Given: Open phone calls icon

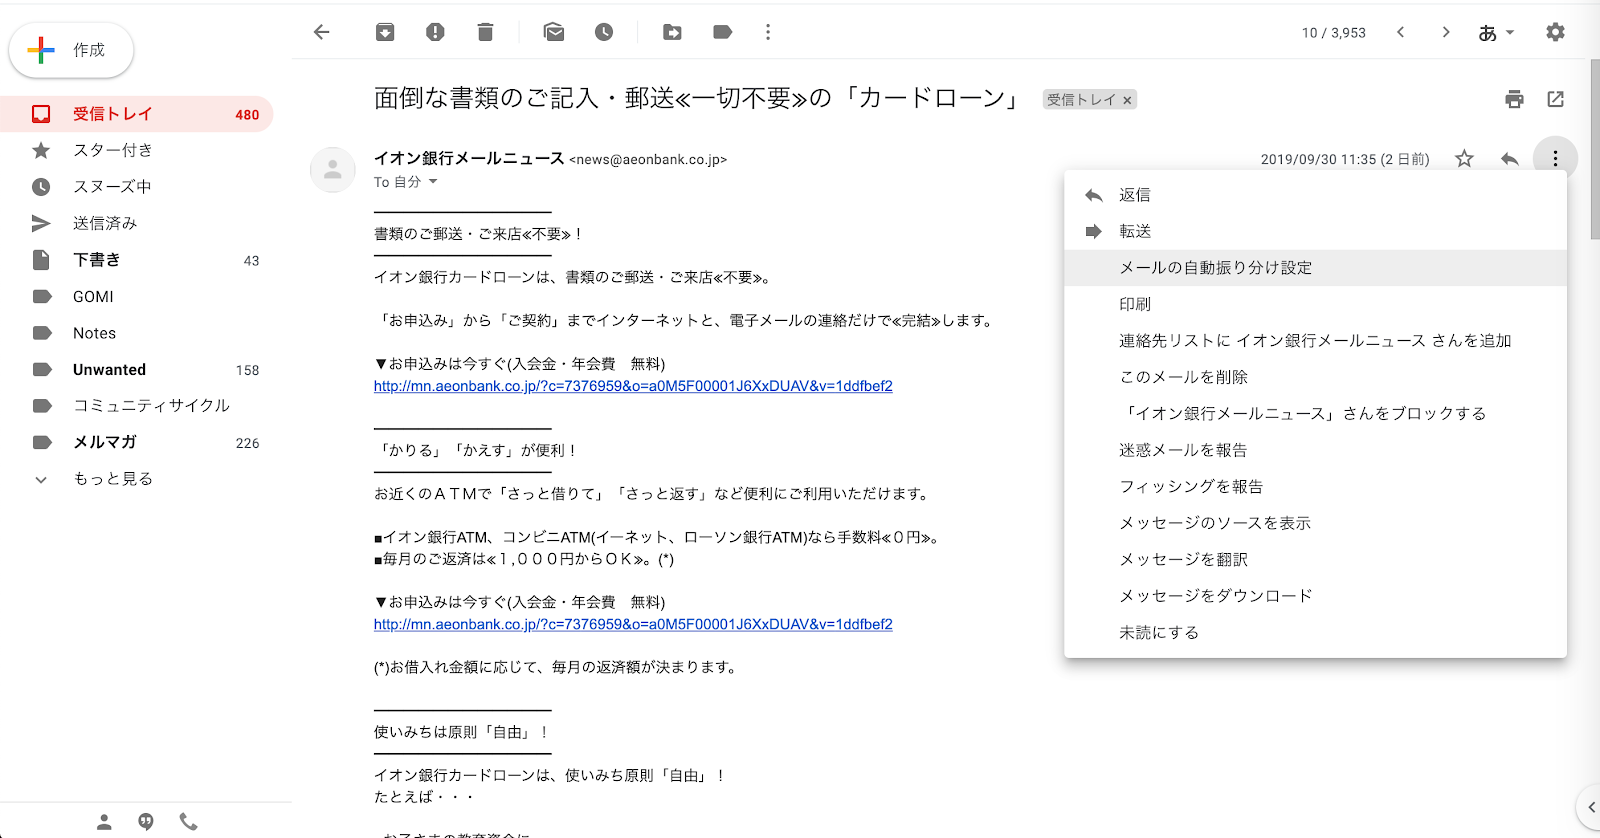Looking at the screenshot, I should pyautogui.click(x=188, y=822).
